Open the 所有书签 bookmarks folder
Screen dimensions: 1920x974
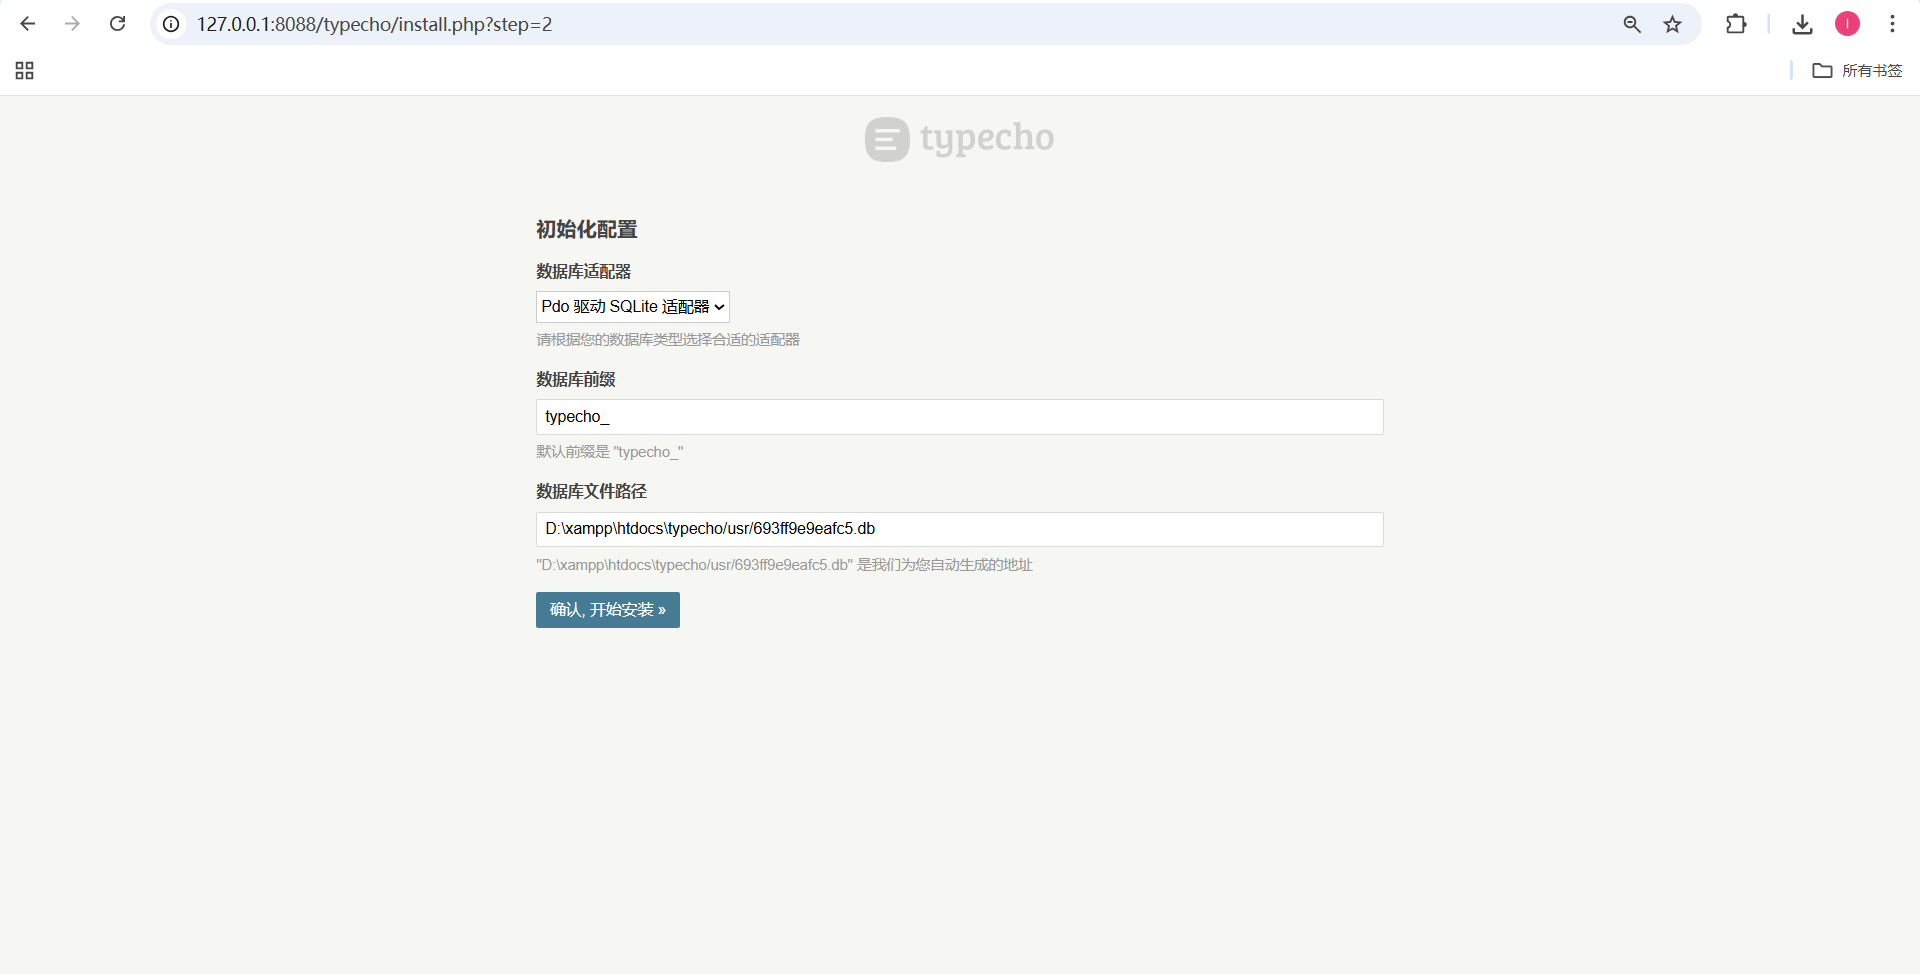1857,70
